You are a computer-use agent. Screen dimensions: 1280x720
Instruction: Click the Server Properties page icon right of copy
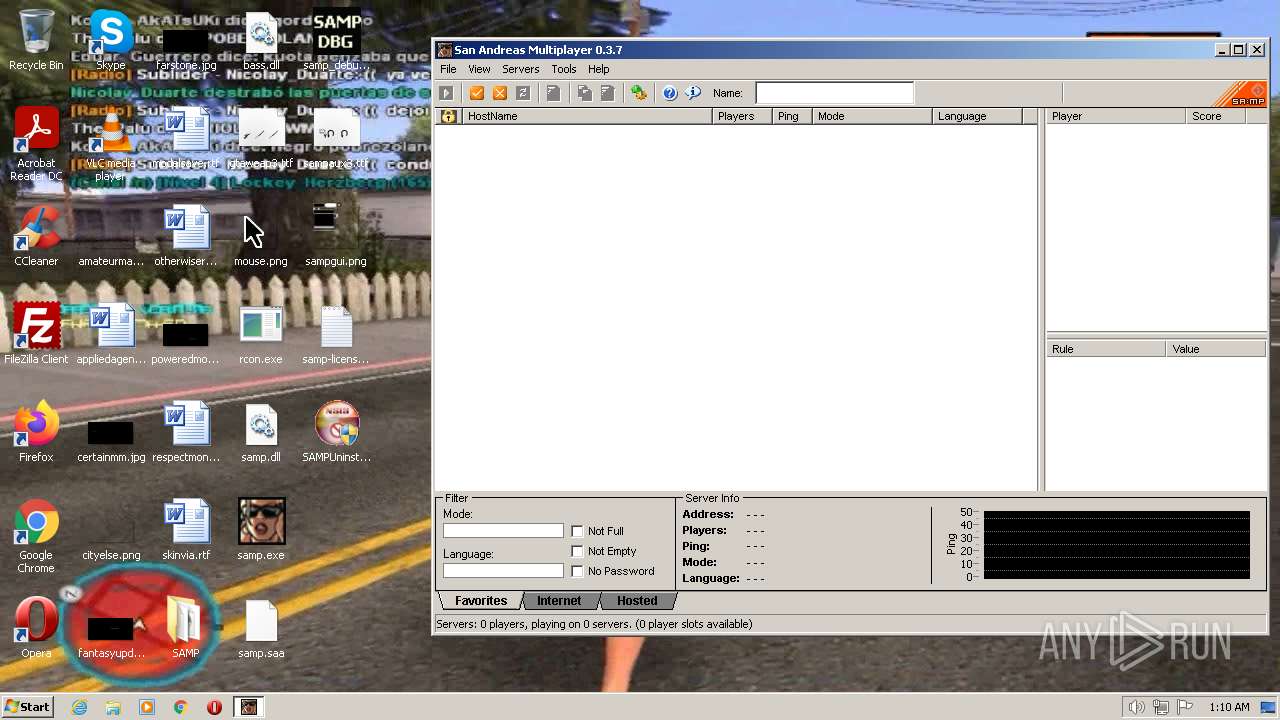[607, 93]
